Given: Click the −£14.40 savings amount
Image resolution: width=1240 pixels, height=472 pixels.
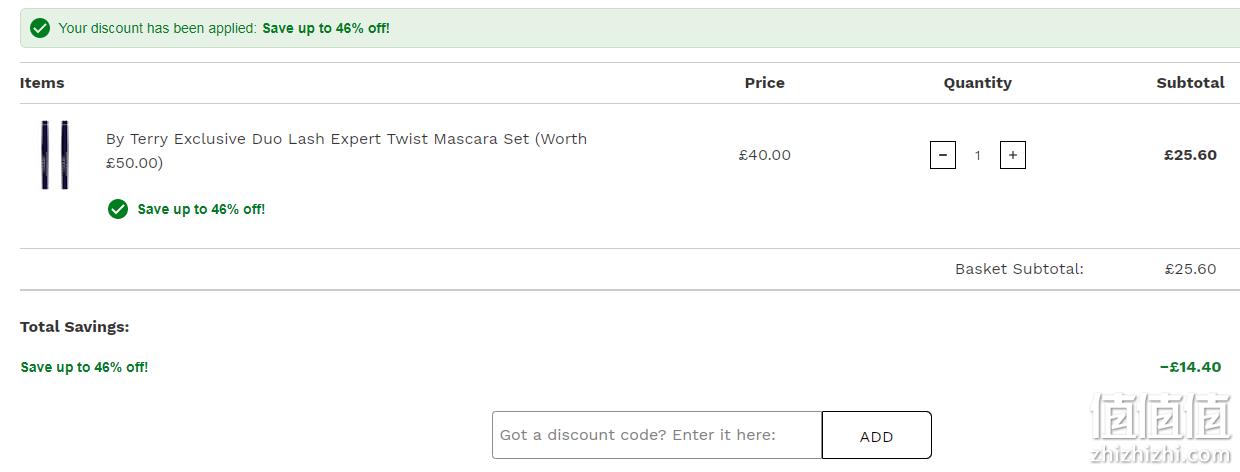Looking at the screenshot, I should point(1190,367).
